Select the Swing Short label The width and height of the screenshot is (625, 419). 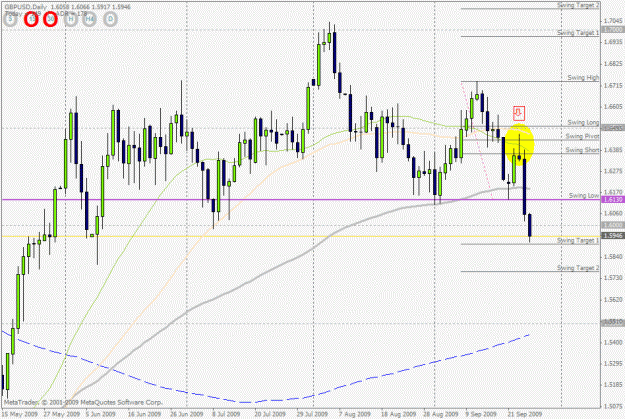tap(582, 150)
